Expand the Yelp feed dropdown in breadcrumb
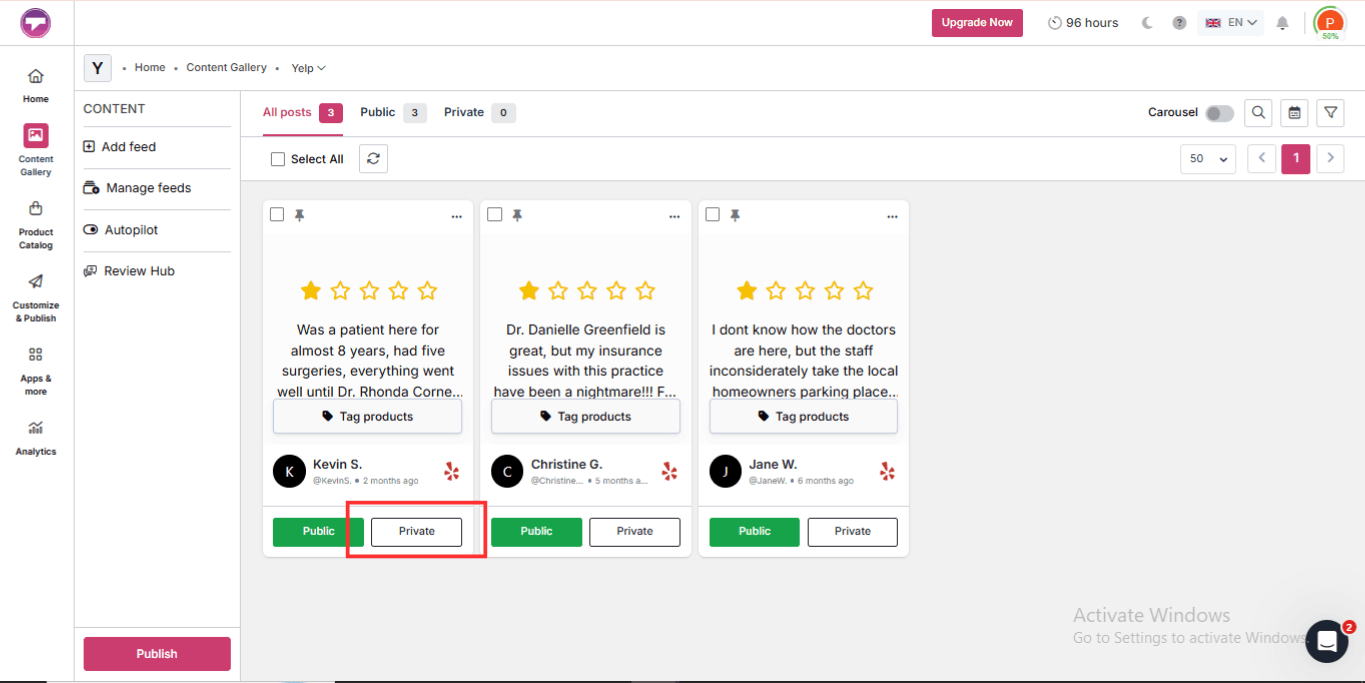 pyautogui.click(x=309, y=68)
